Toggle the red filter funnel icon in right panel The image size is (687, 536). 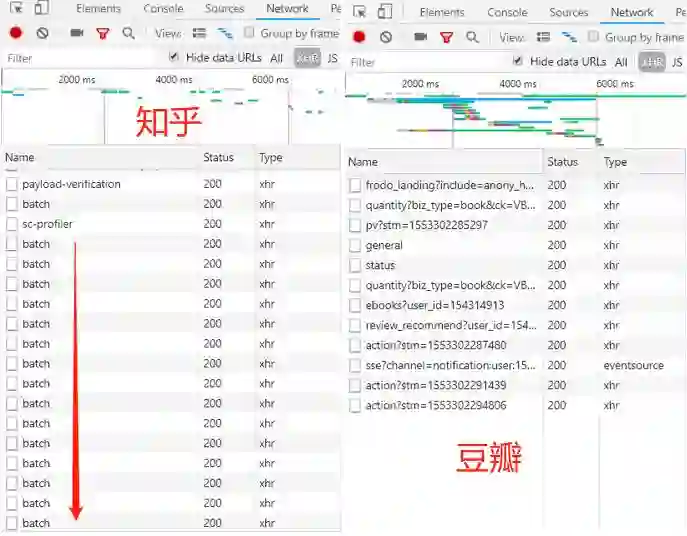[x=446, y=38]
